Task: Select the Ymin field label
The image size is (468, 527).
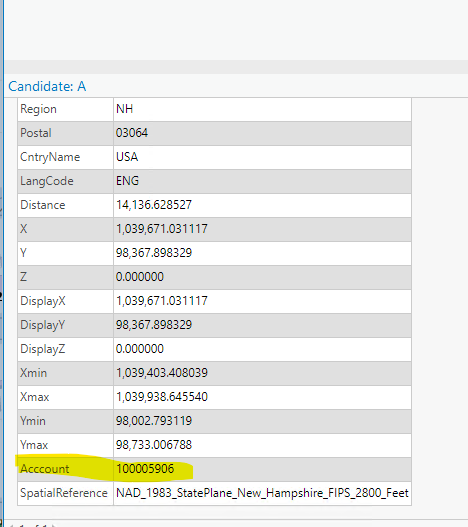Action: 33,421
